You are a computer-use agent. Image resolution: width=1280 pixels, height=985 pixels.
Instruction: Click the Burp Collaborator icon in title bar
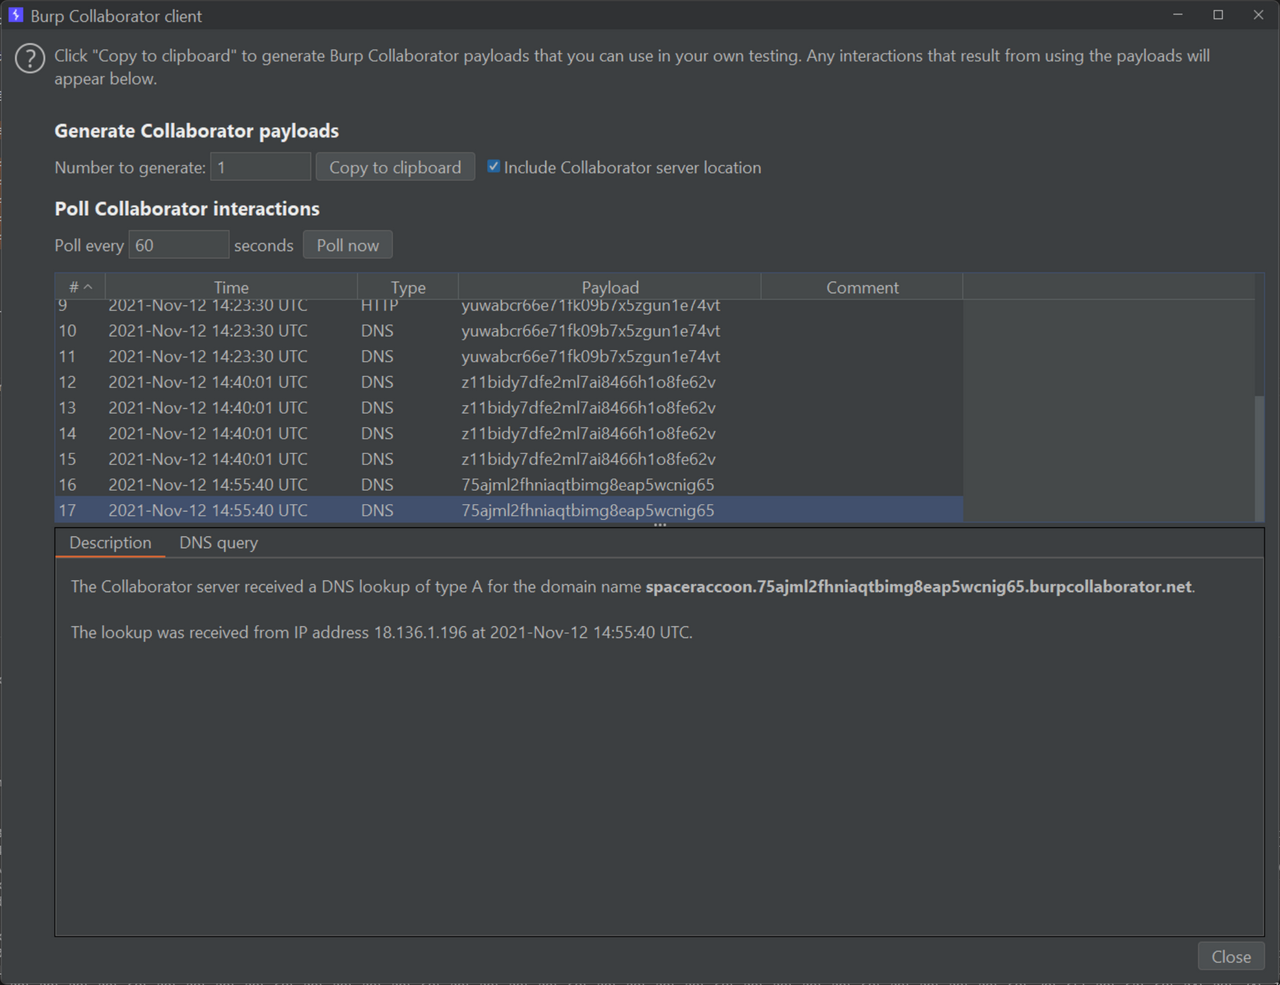16,15
